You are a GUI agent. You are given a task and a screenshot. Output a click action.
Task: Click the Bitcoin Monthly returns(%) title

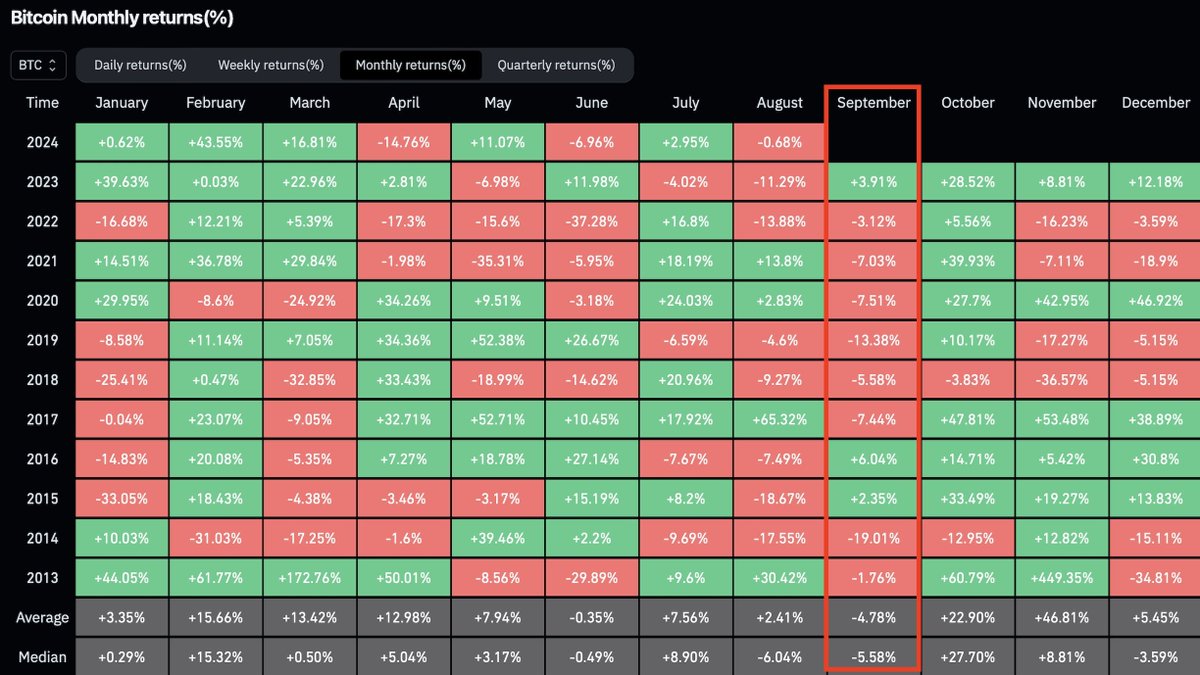tap(119, 17)
